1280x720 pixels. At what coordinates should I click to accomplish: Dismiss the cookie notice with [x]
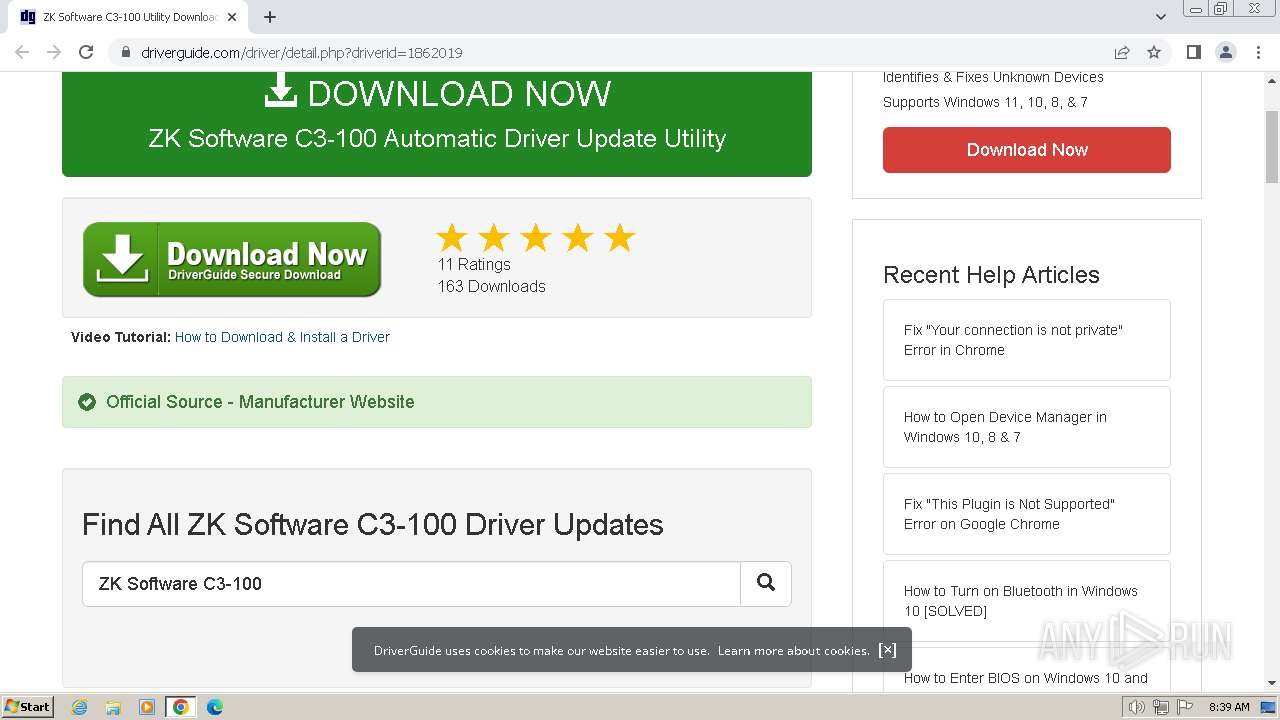887,650
